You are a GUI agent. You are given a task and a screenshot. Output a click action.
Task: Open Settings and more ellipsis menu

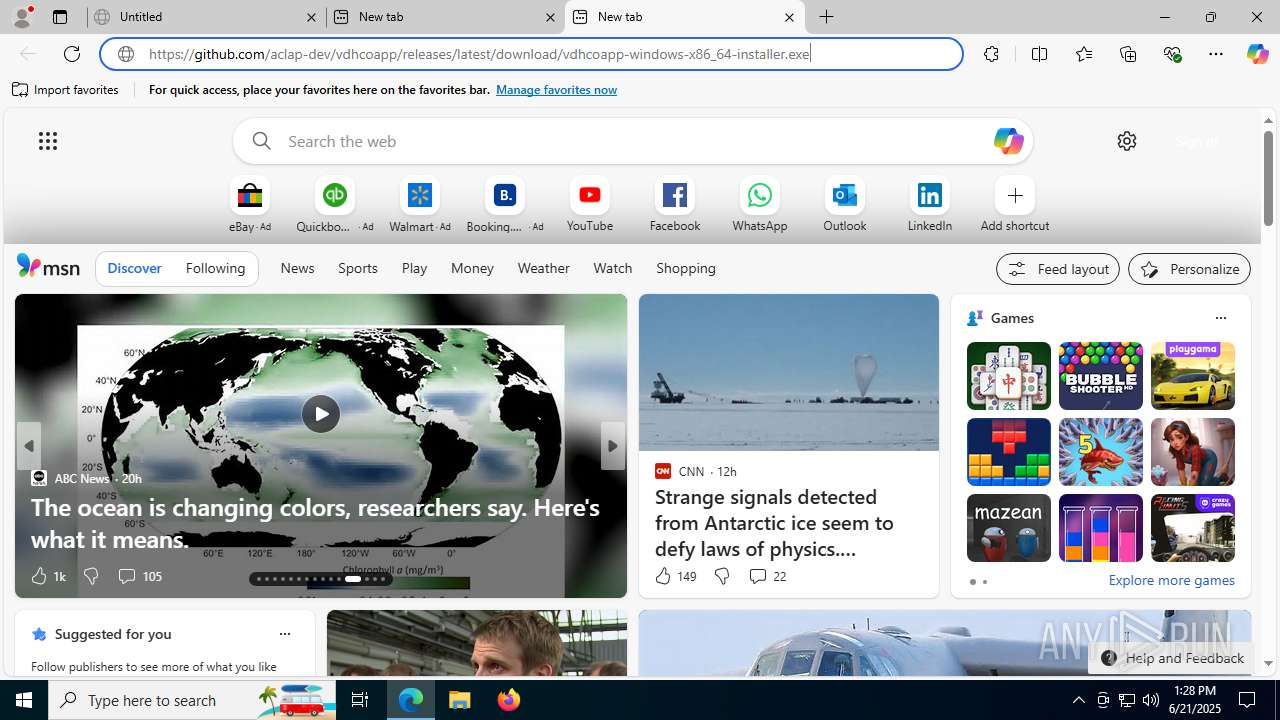[1216, 54]
